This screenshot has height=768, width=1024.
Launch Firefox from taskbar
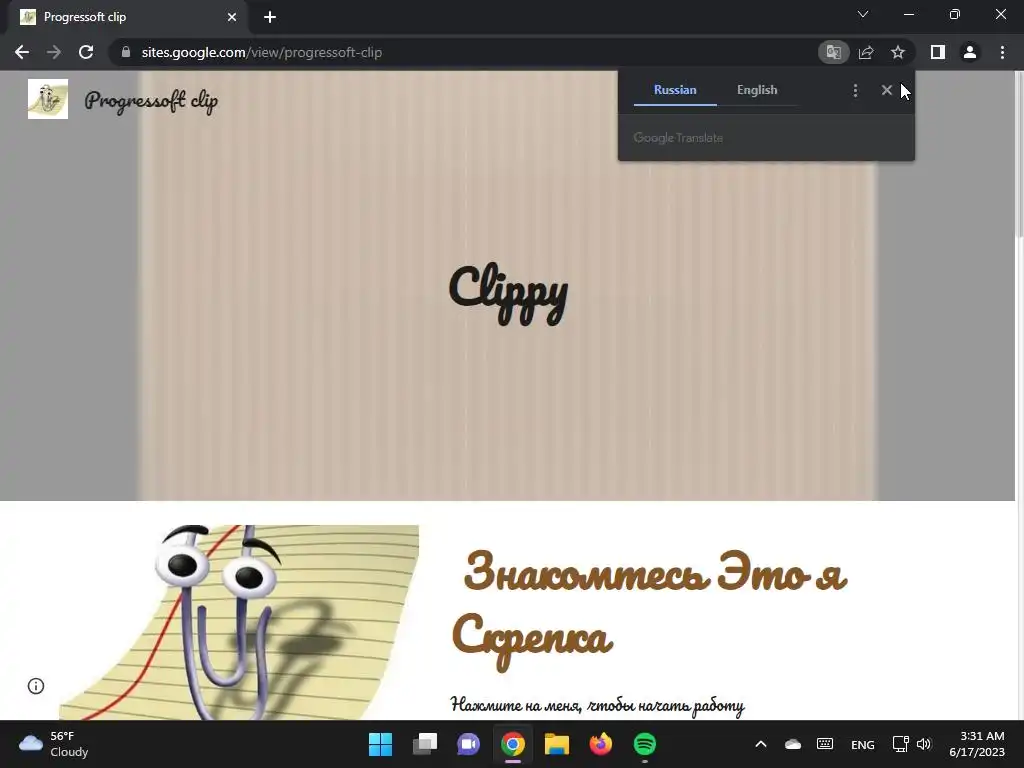[x=601, y=744]
